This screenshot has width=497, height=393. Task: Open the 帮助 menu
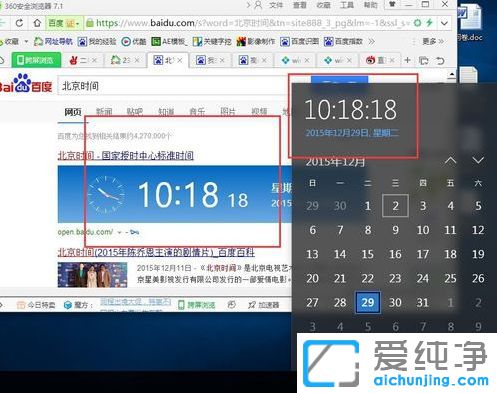[370, 5]
